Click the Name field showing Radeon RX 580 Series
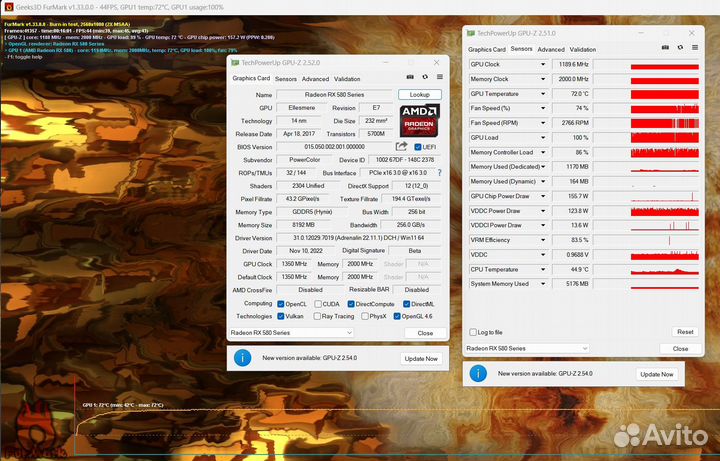Image resolution: width=720 pixels, height=461 pixels. pos(334,95)
